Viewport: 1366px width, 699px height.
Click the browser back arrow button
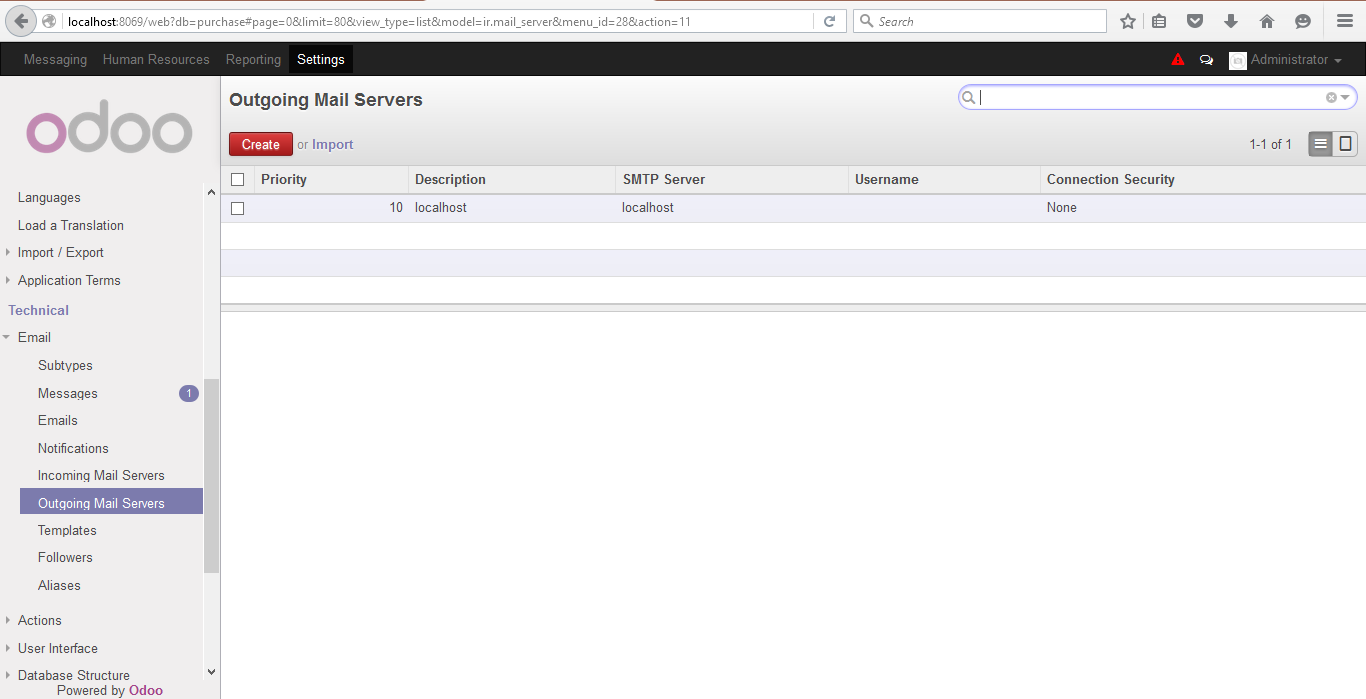tap(21, 21)
